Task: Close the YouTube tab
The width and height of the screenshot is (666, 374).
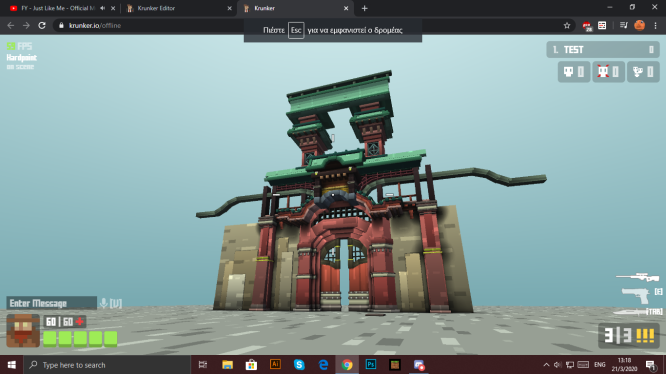Action: click(113, 8)
